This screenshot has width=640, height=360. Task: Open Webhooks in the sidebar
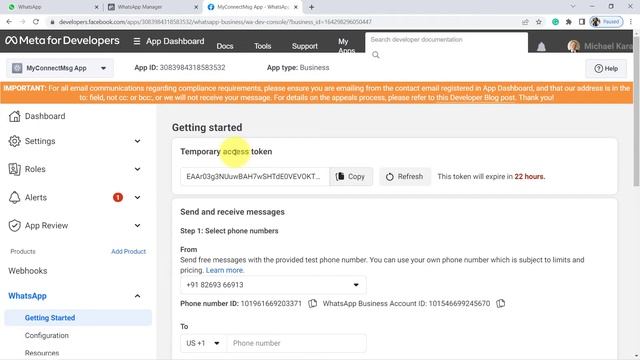pos(28,271)
